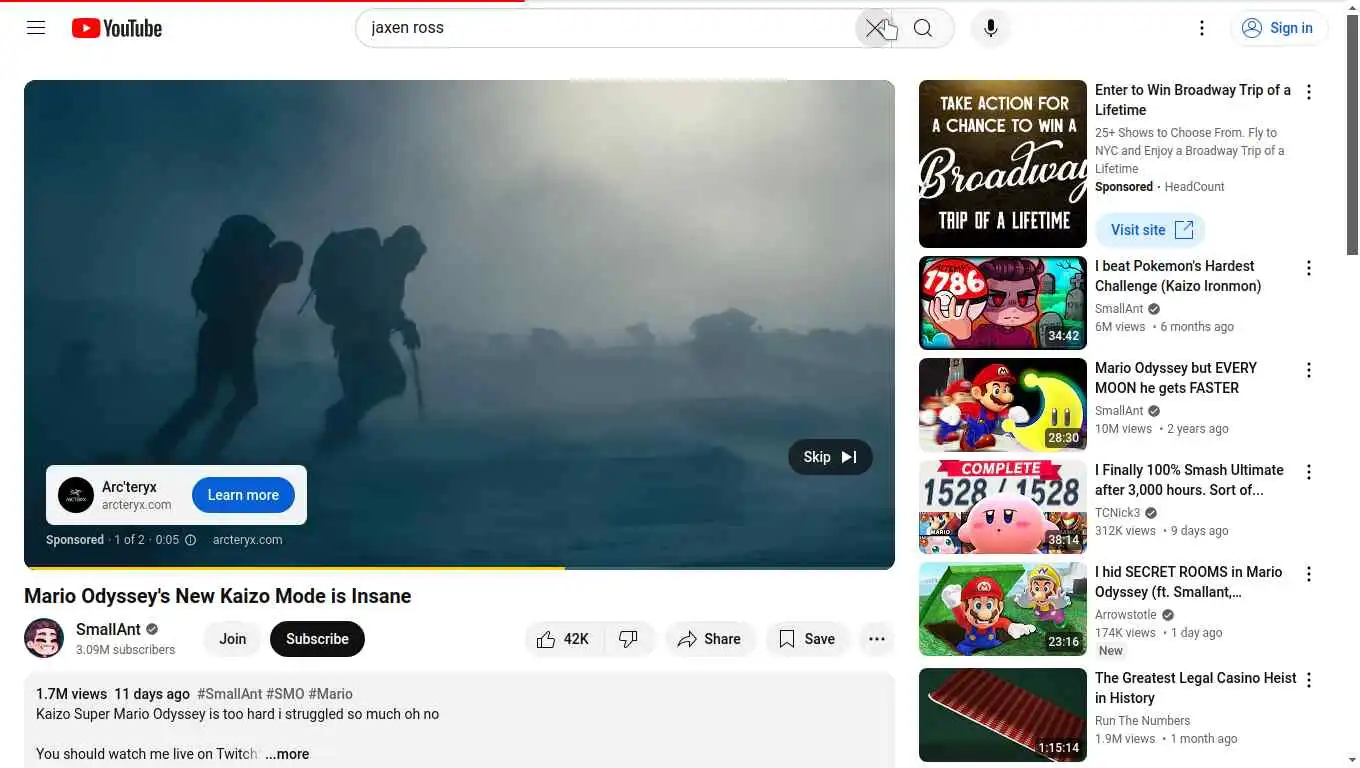Open SmallAnt channel avatar

(x=44, y=638)
